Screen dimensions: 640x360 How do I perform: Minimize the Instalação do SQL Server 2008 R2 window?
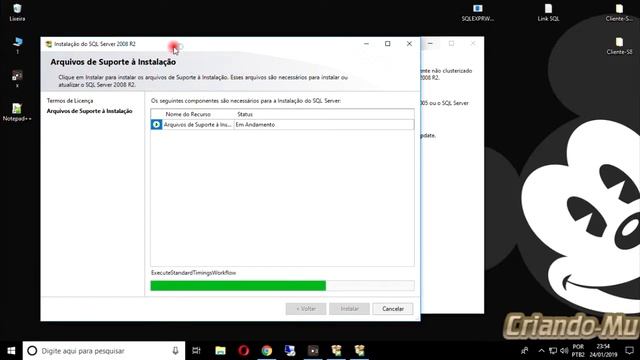(x=366, y=44)
